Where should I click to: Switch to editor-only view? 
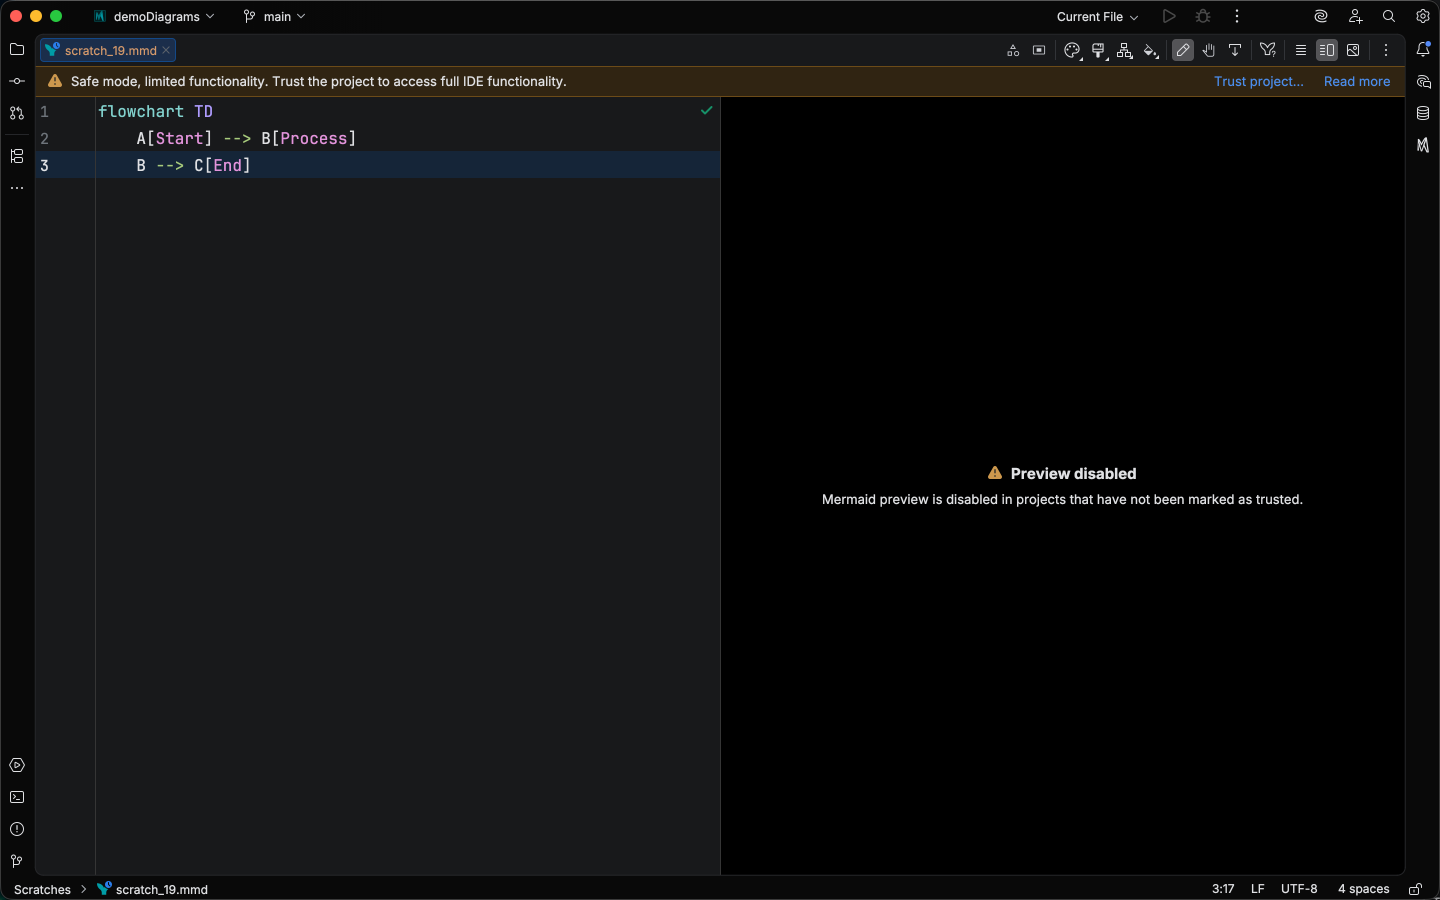click(1301, 50)
